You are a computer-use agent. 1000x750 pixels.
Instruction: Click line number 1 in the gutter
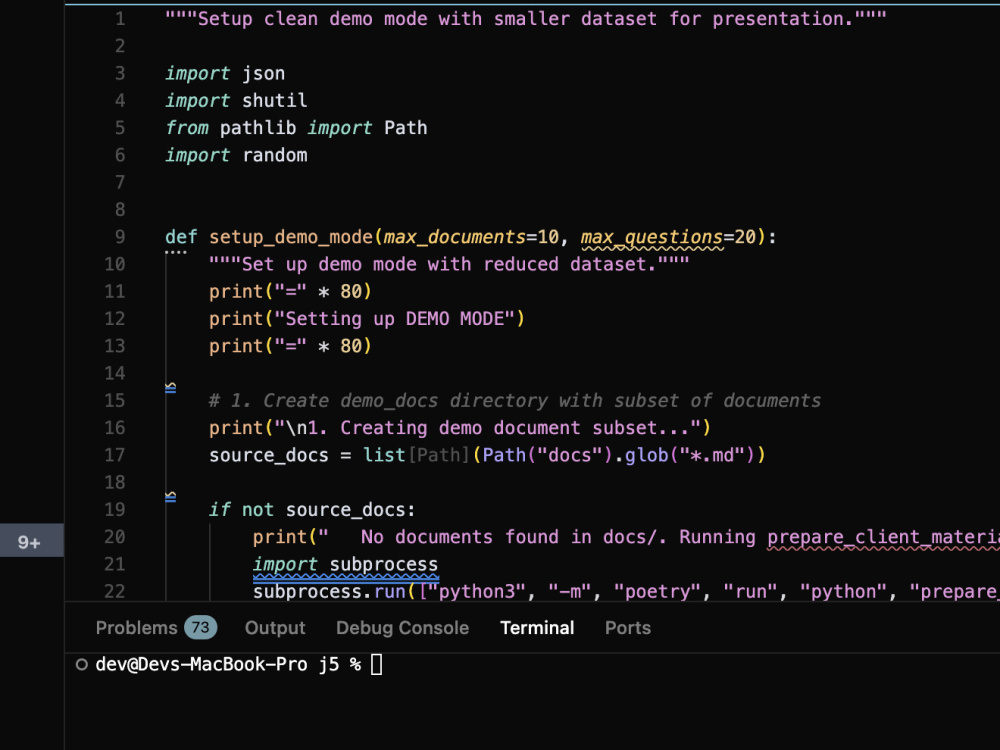click(x=120, y=18)
